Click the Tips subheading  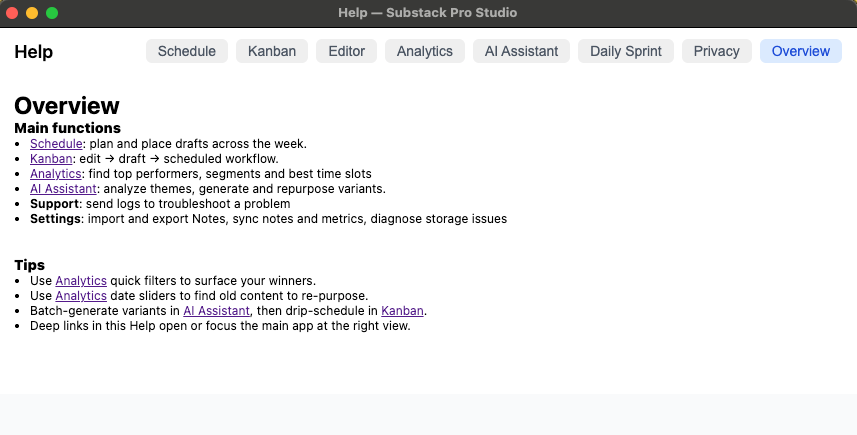coord(30,265)
